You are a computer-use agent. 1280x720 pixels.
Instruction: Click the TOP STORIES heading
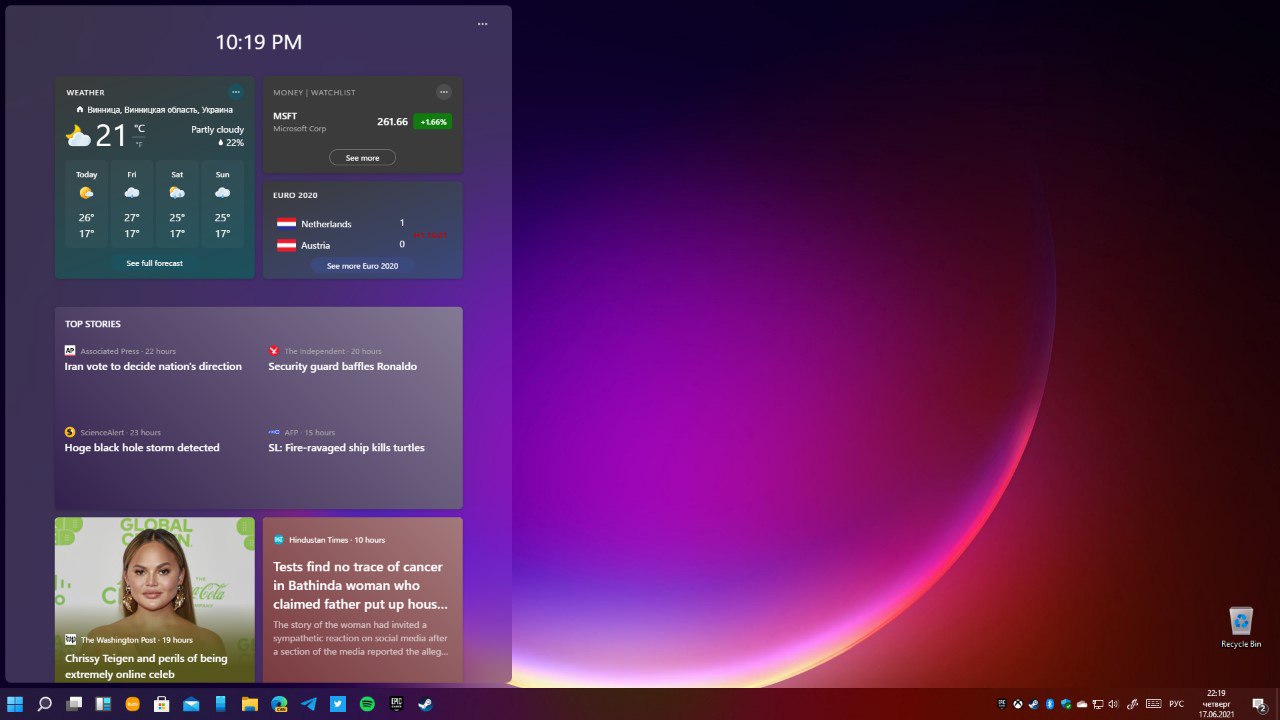point(93,324)
